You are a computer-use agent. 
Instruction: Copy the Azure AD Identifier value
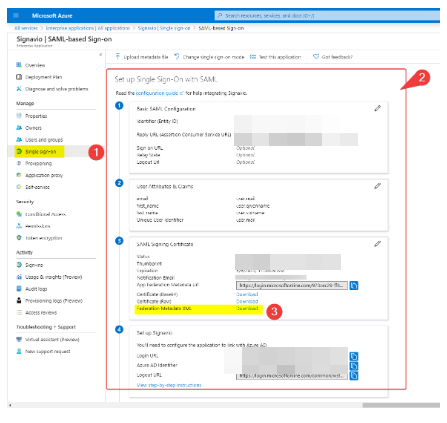[354, 366]
